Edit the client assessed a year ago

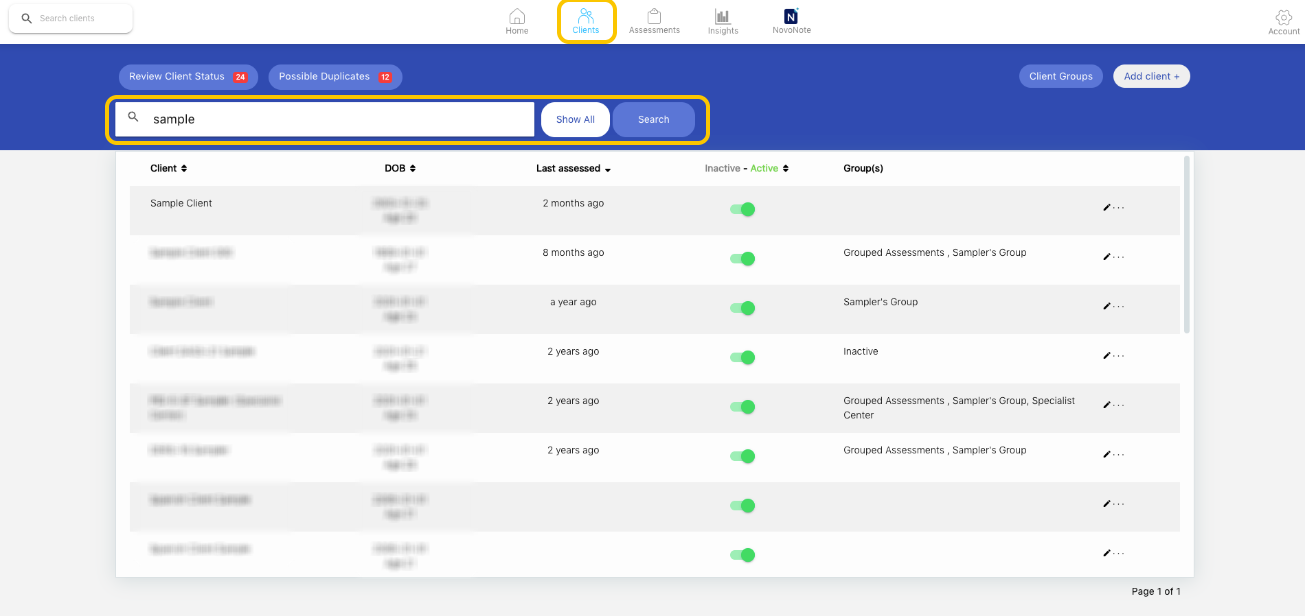[x=1107, y=306]
